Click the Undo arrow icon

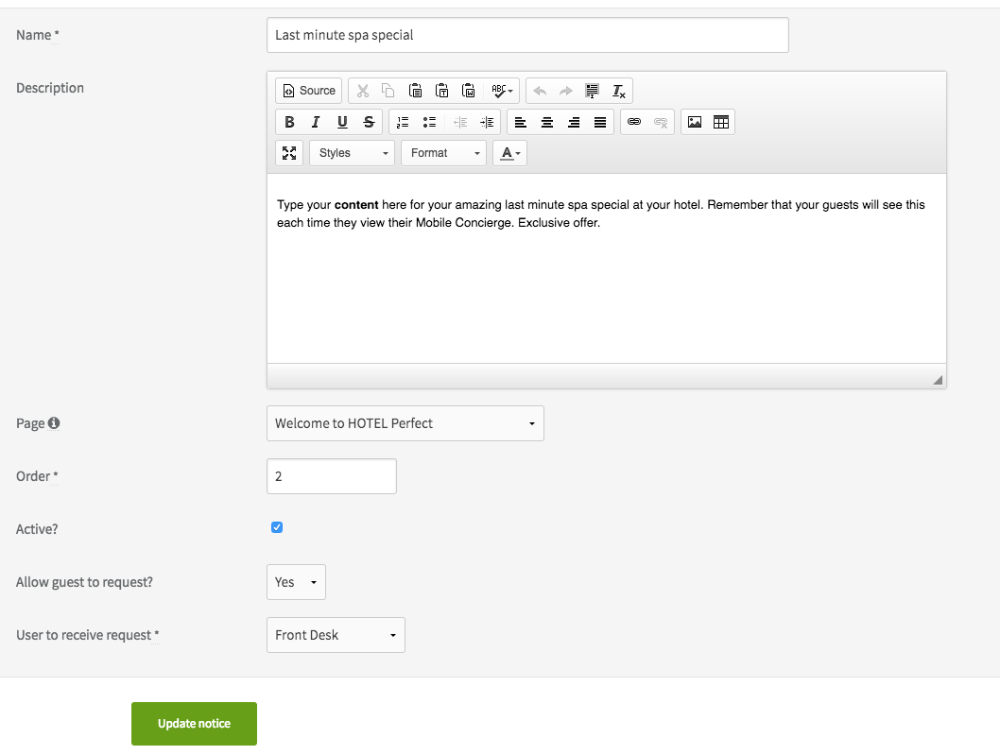pyautogui.click(x=540, y=91)
